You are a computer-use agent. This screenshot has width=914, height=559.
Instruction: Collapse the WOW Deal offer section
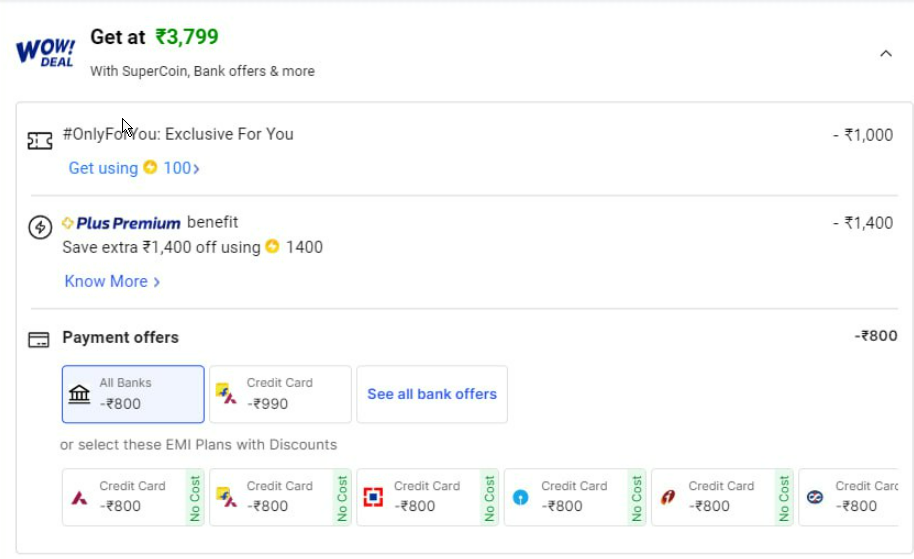pyautogui.click(x=885, y=54)
